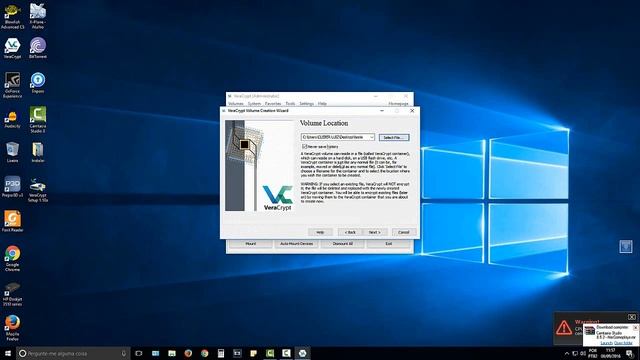Open the Volumes menu in the VeraCrypt window
Image resolution: width=640 pixels, height=360 pixels.
(x=236, y=104)
